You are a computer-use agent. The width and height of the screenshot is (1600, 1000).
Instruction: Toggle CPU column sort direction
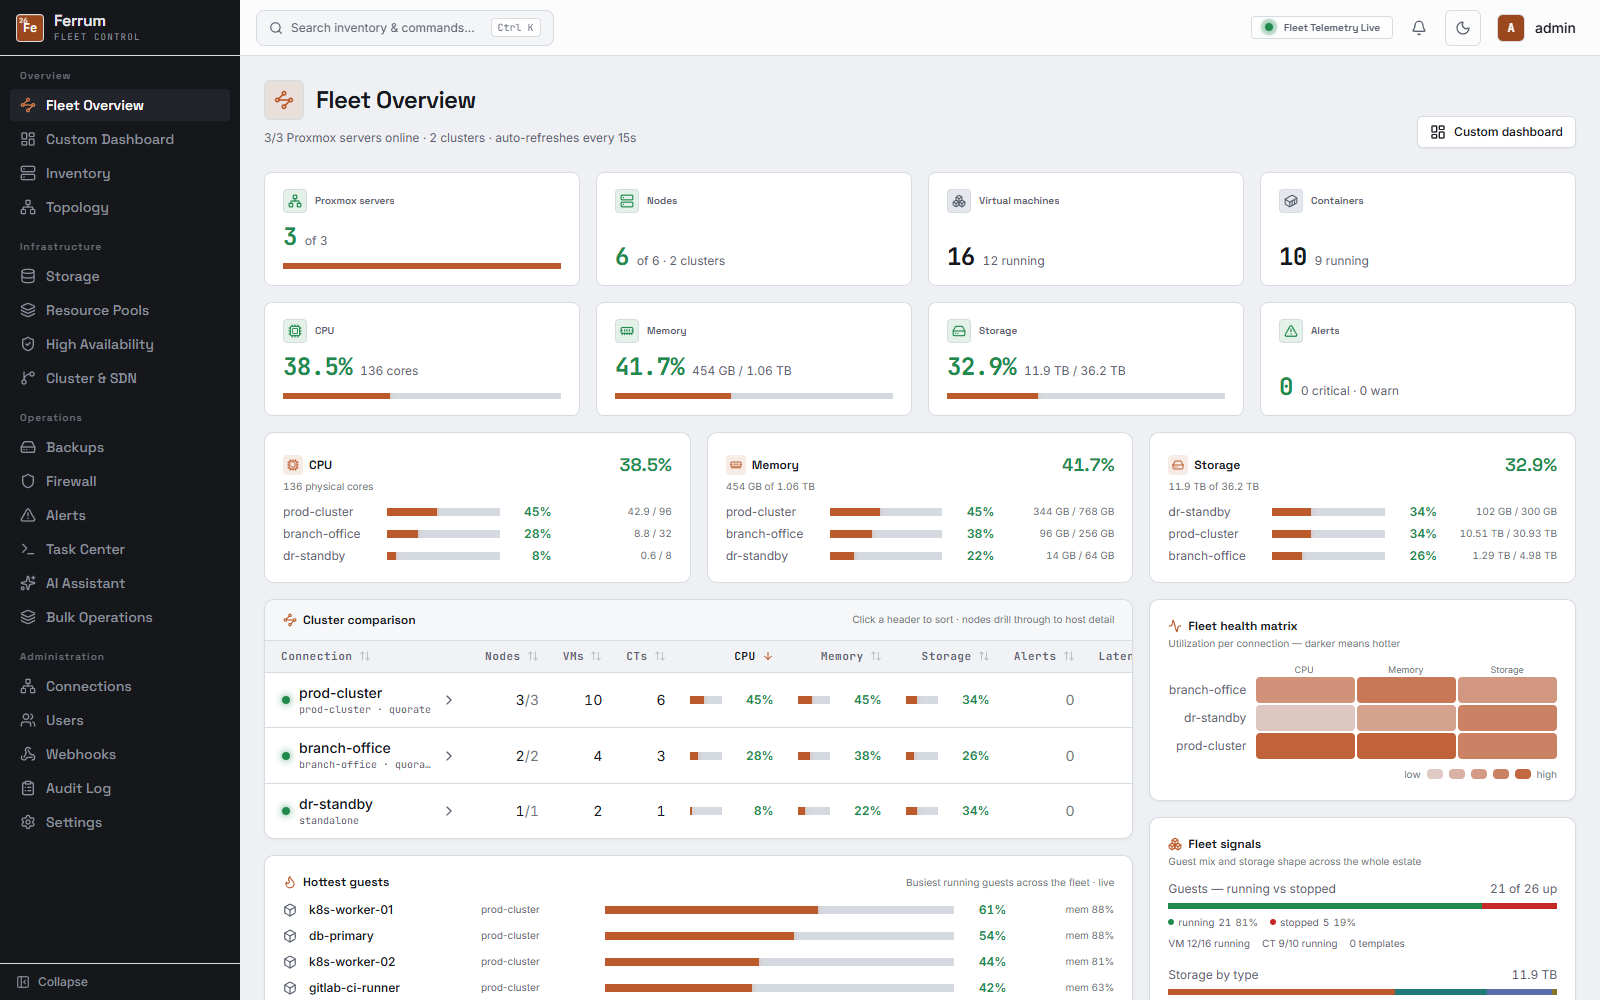click(x=753, y=656)
